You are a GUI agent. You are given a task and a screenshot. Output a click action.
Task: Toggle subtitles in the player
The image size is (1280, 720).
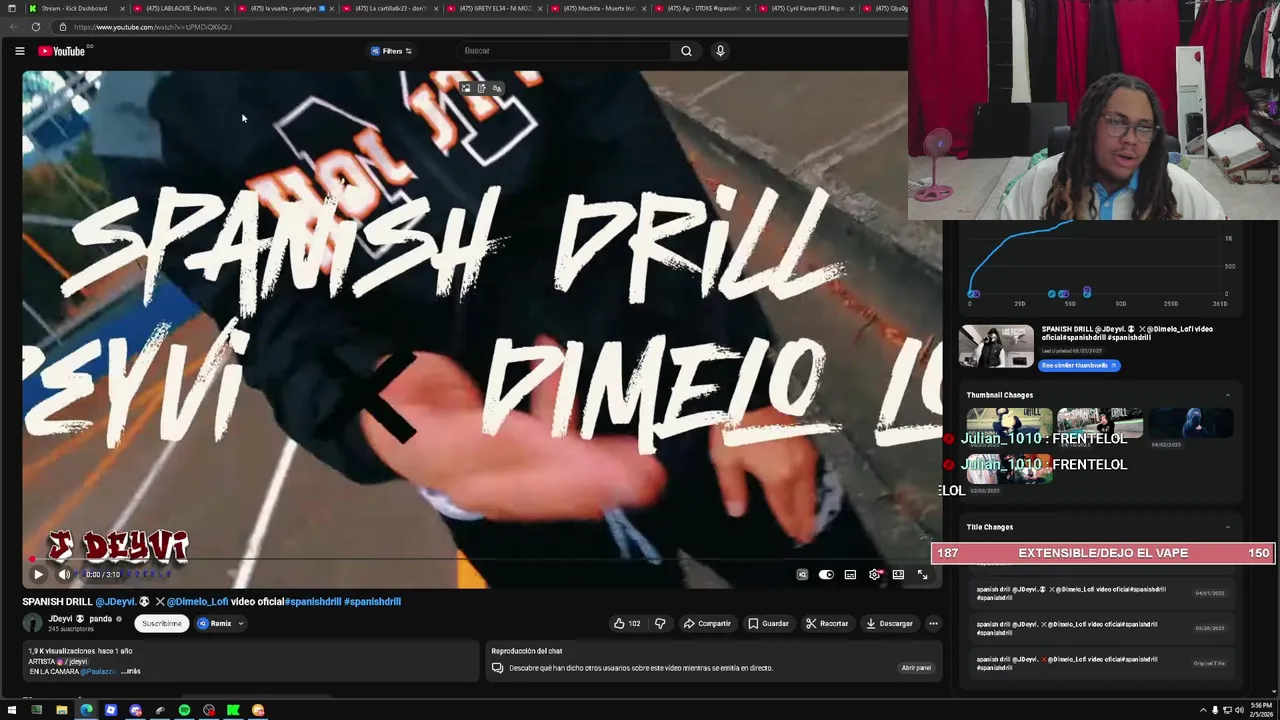click(850, 574)
